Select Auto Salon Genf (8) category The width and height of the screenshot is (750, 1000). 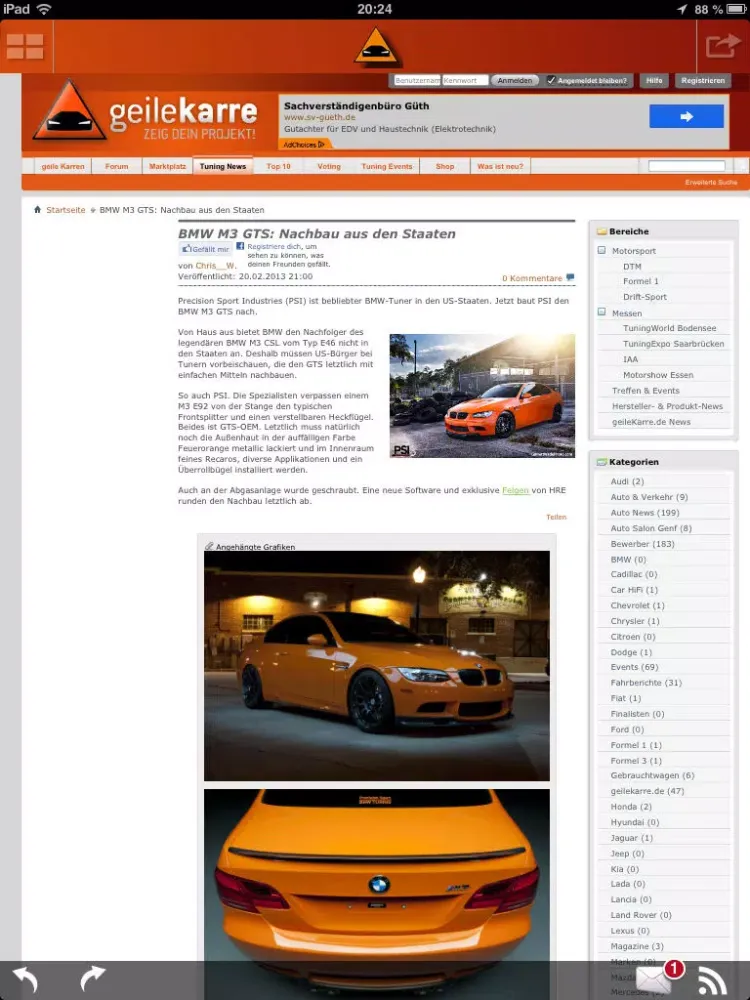[651, 528]
